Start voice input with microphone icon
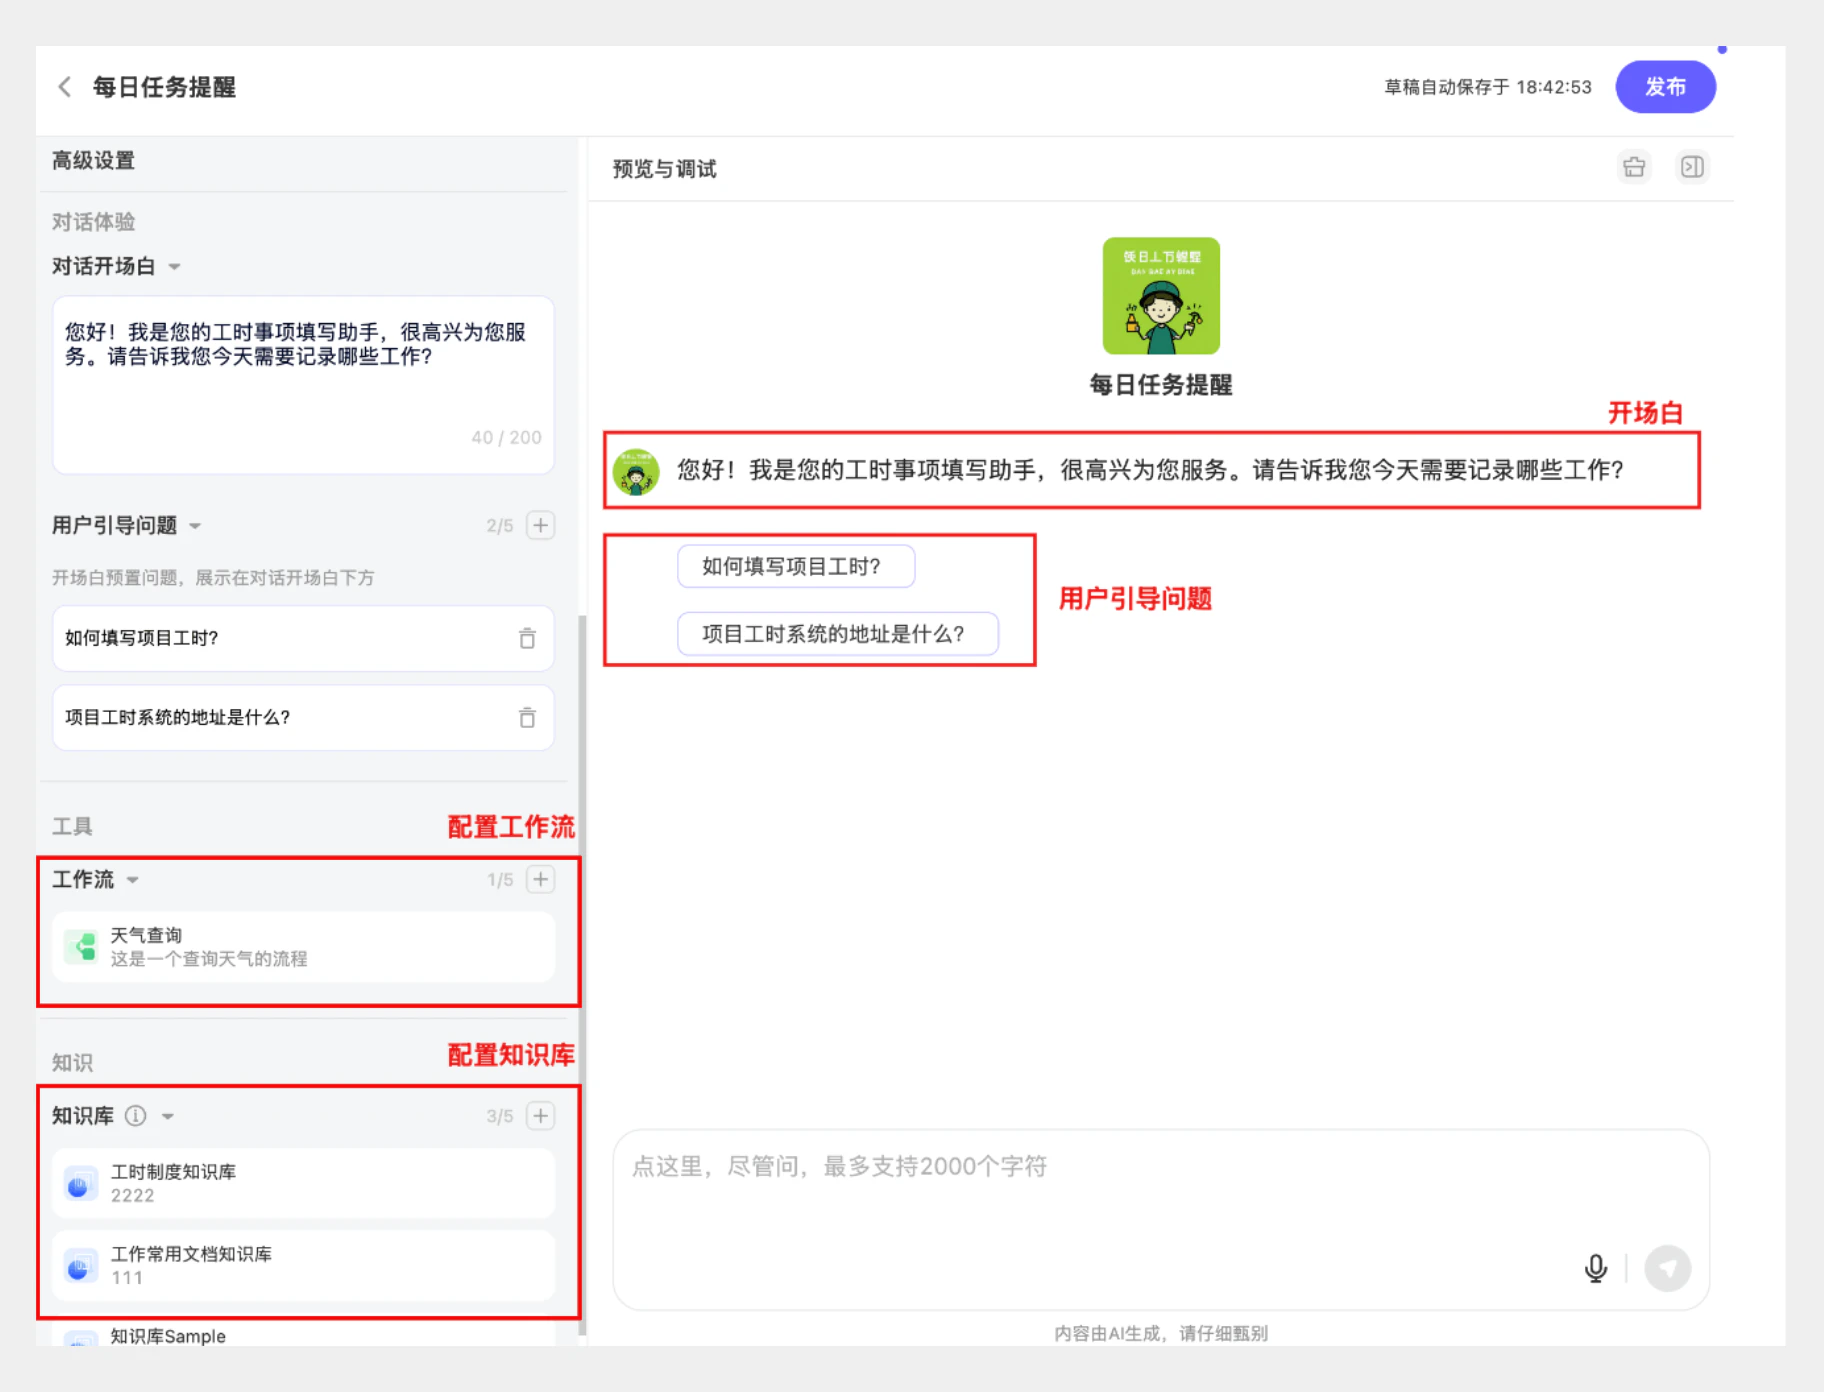 [1596, 1268]
